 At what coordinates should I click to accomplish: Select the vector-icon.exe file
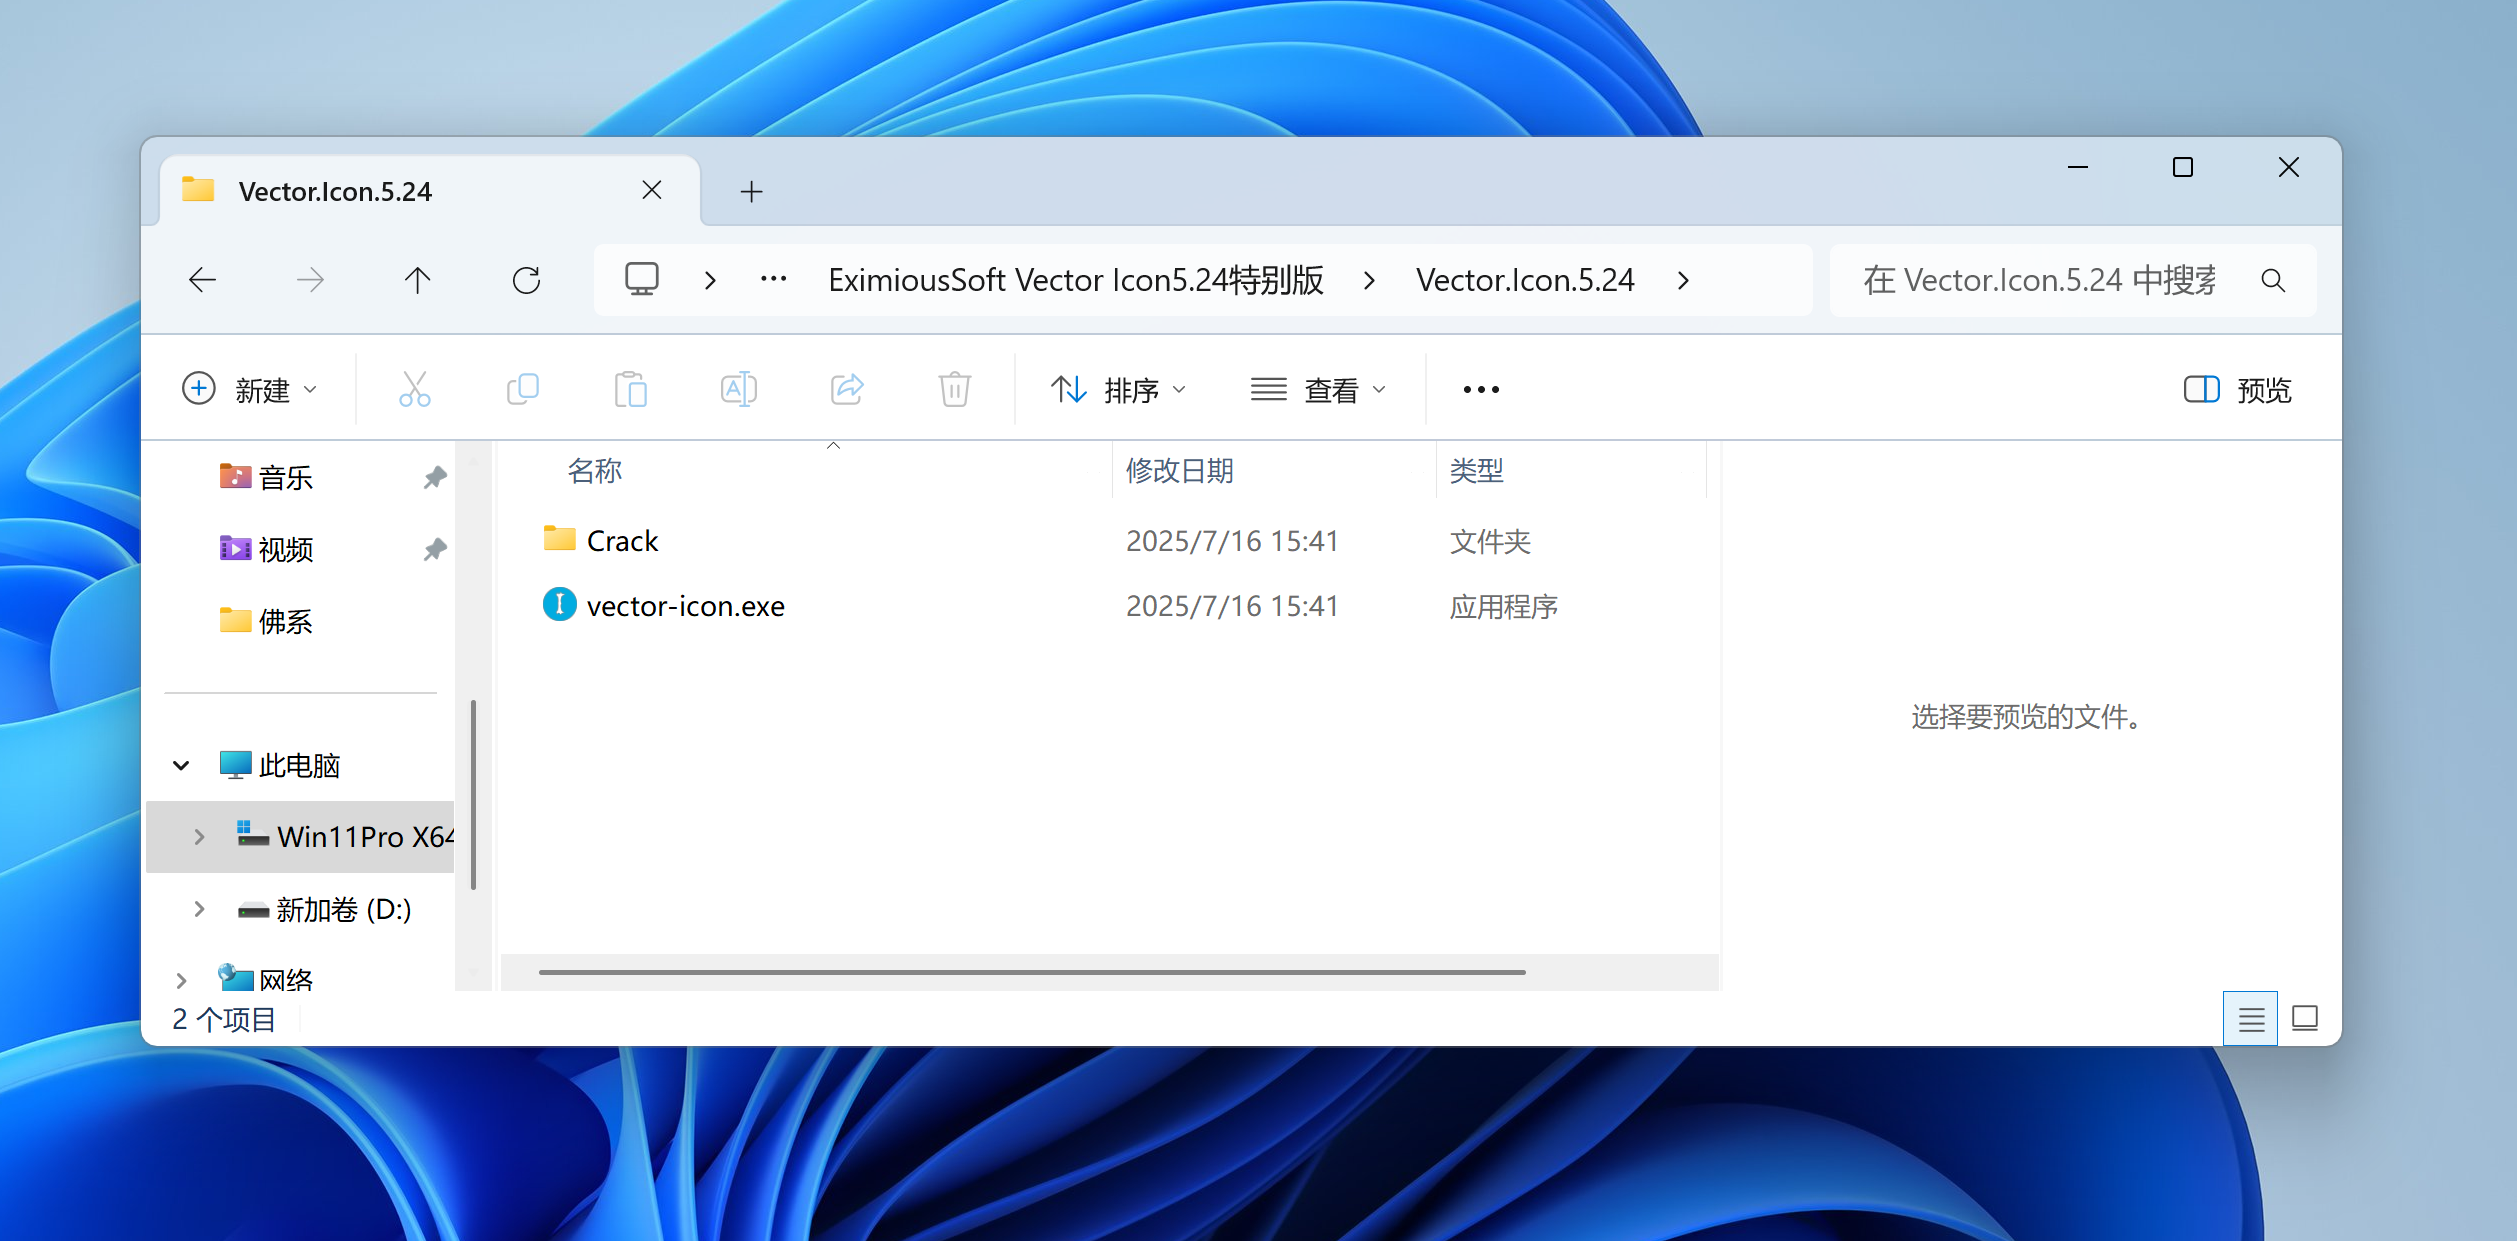click(x=685, y=606)
